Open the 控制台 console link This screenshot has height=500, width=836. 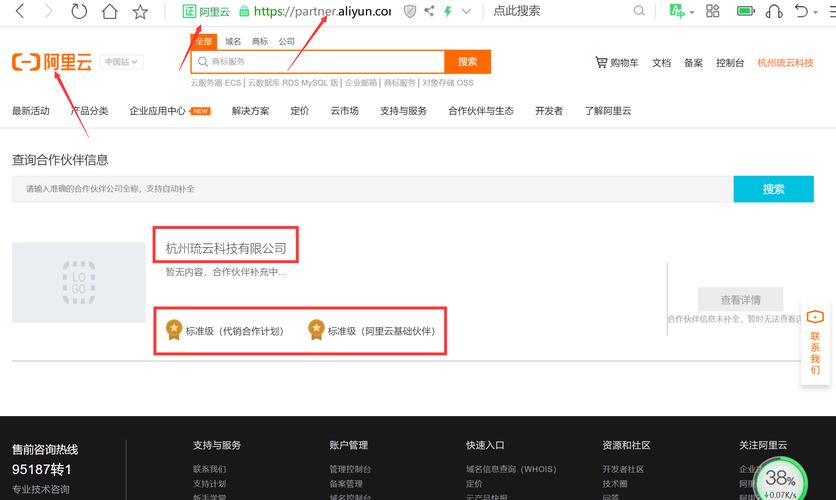pyautogui.click(x=730, y=63)
